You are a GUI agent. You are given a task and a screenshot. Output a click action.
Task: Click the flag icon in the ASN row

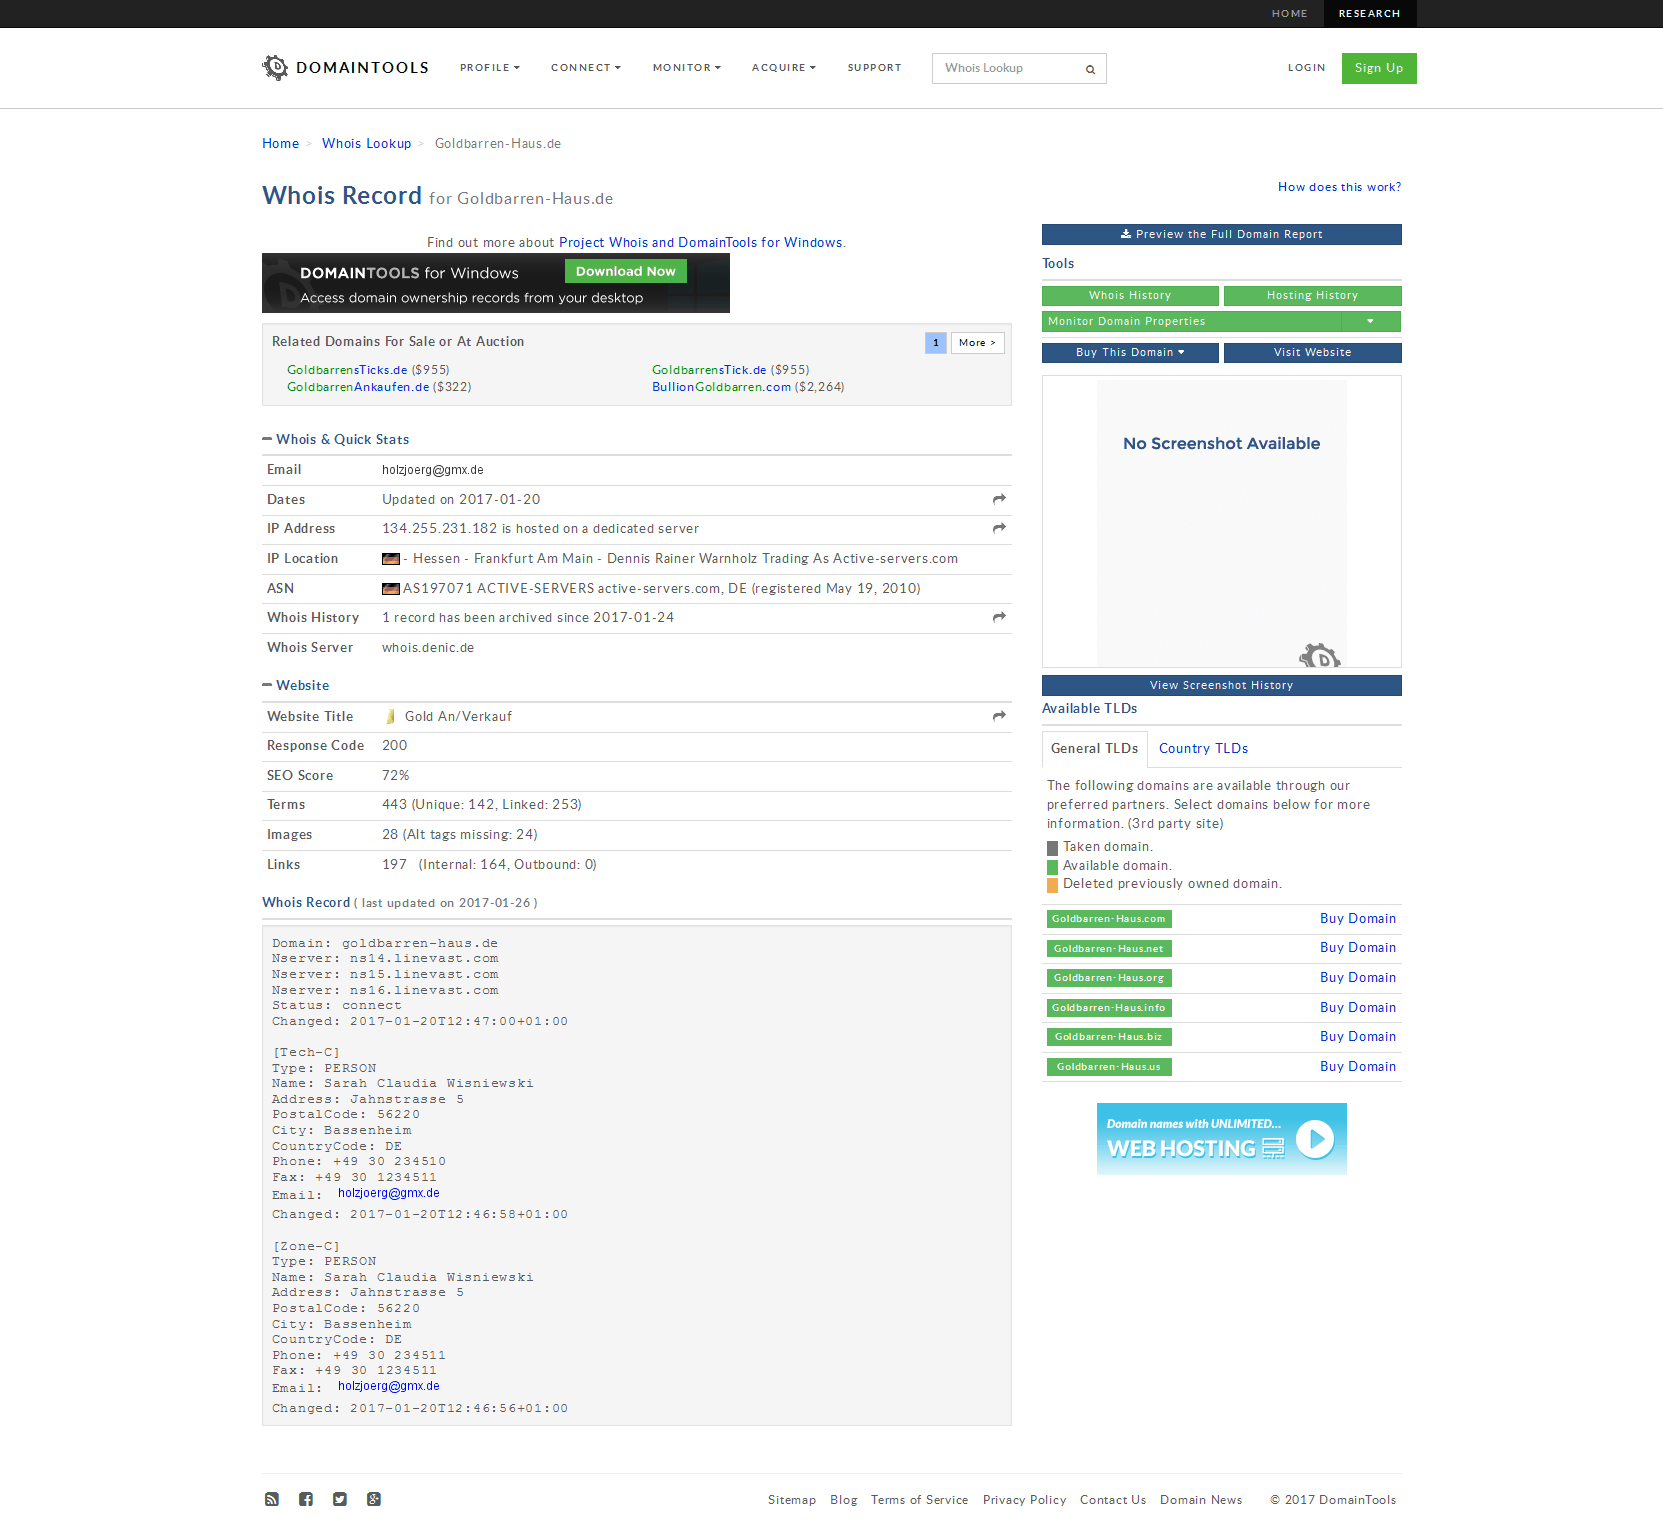(x=391, y=589)
